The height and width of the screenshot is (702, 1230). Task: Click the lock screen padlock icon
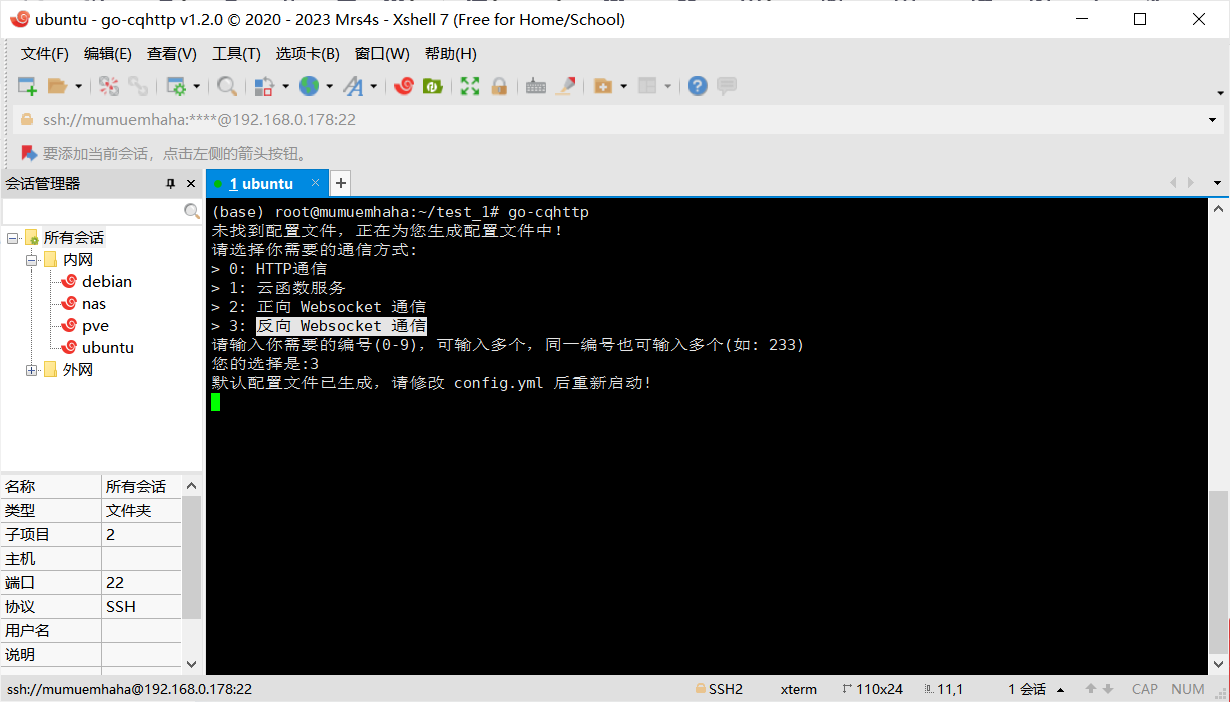coord(499,86)
